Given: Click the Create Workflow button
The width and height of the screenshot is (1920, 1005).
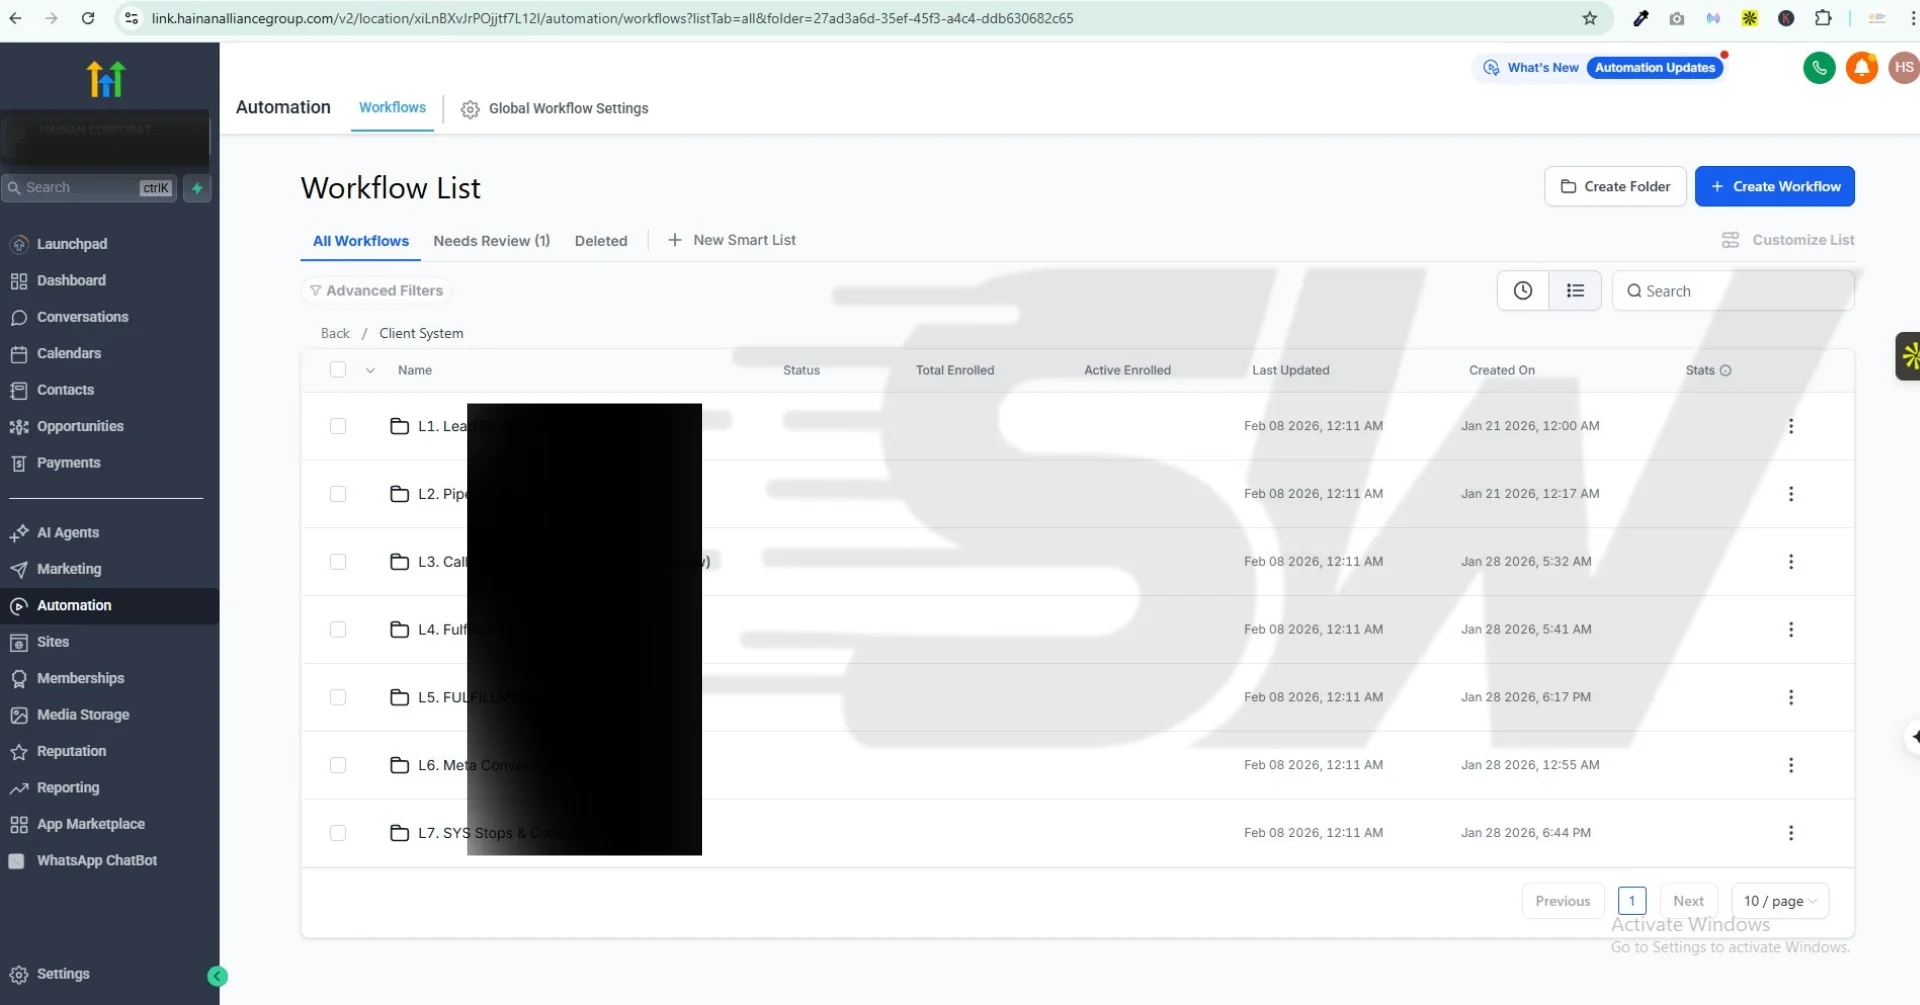Looking at the screenshot, I should pyautogui.click(x=1774, y=187).
